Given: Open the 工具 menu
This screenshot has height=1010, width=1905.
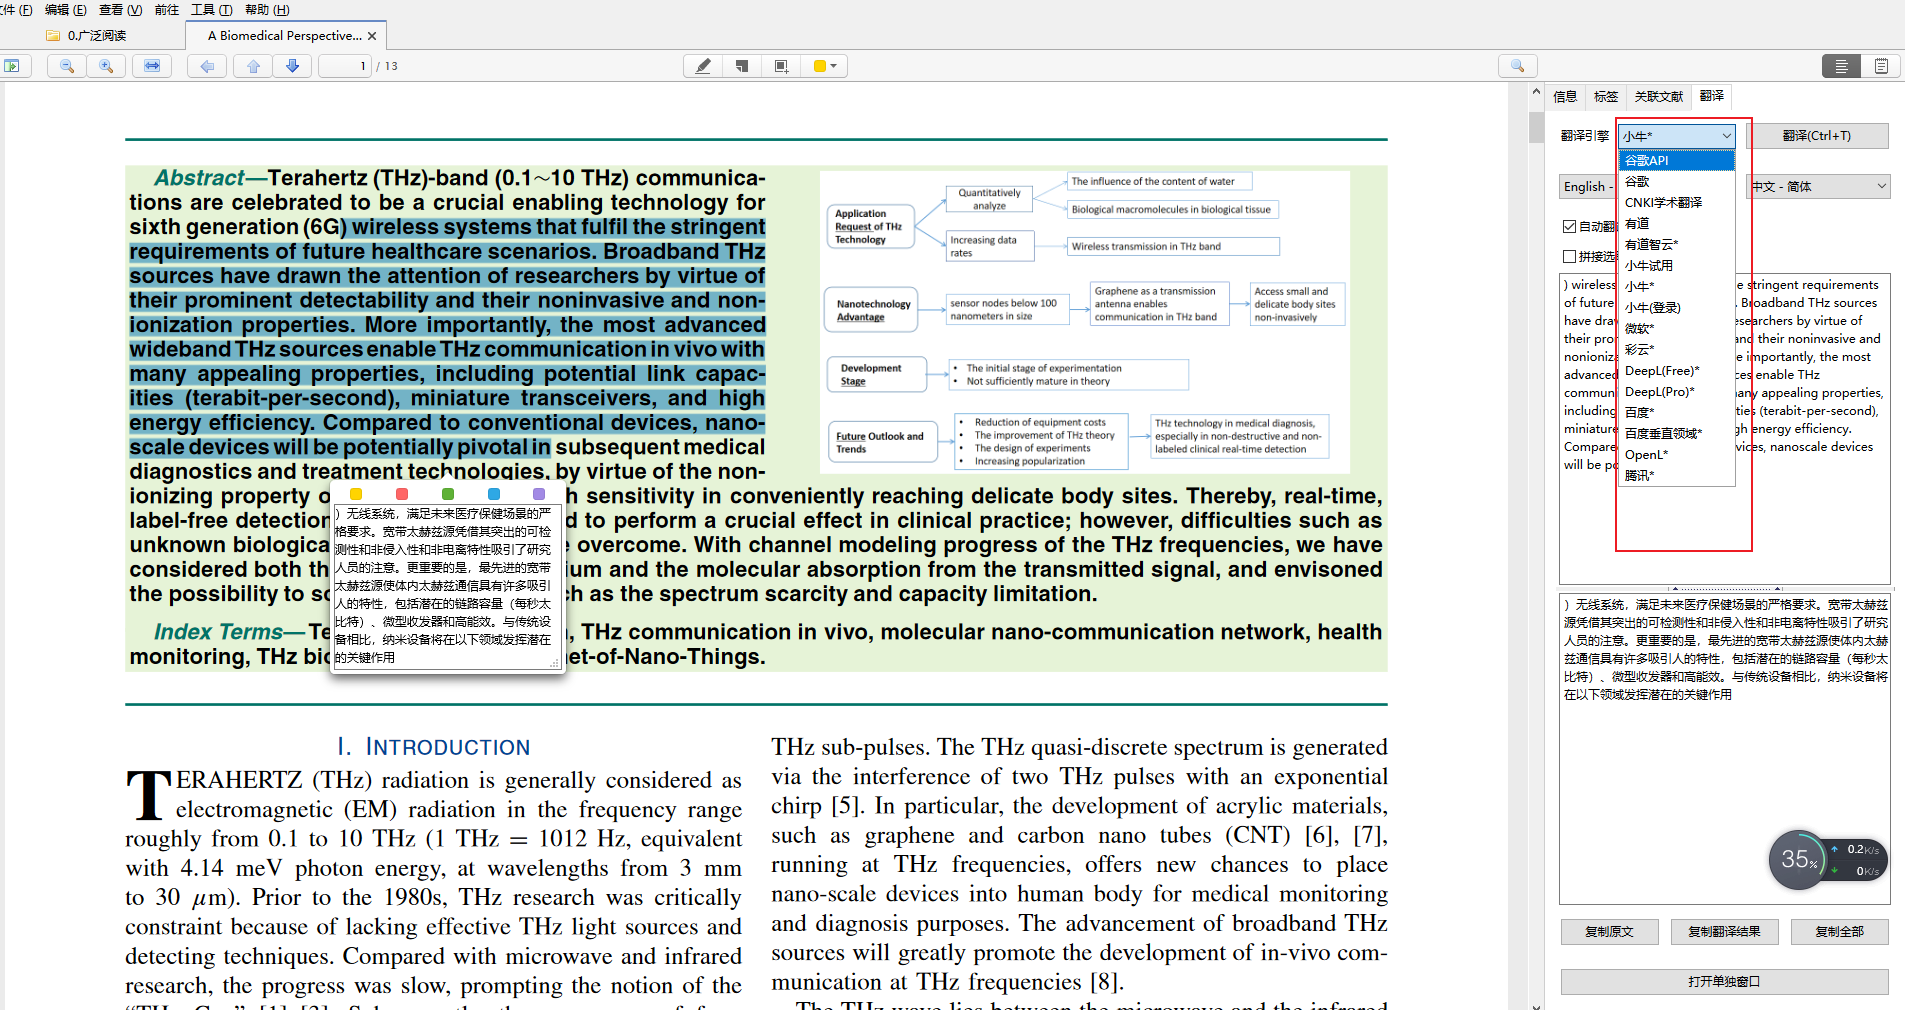Looking at the screenshot, I should tap(211, 10).
